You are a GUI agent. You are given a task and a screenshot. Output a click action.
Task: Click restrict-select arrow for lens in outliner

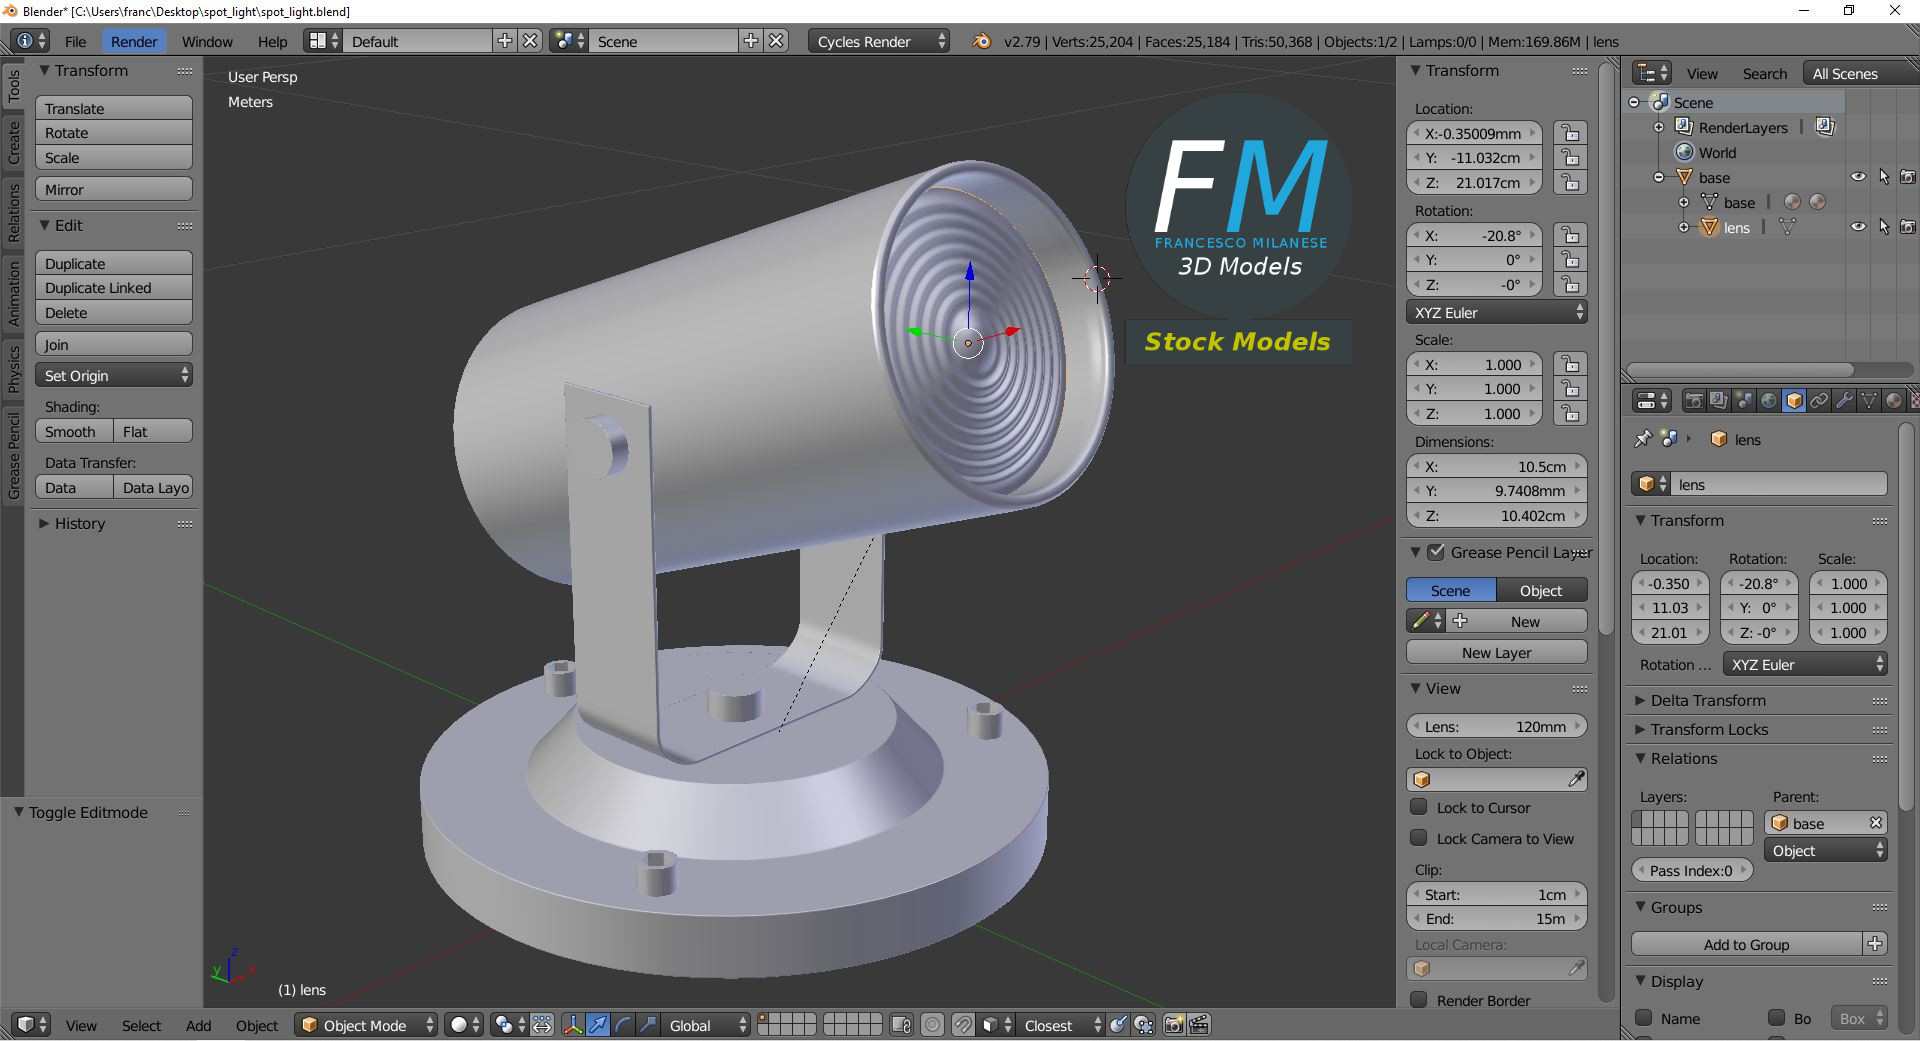click(1884, 227)
